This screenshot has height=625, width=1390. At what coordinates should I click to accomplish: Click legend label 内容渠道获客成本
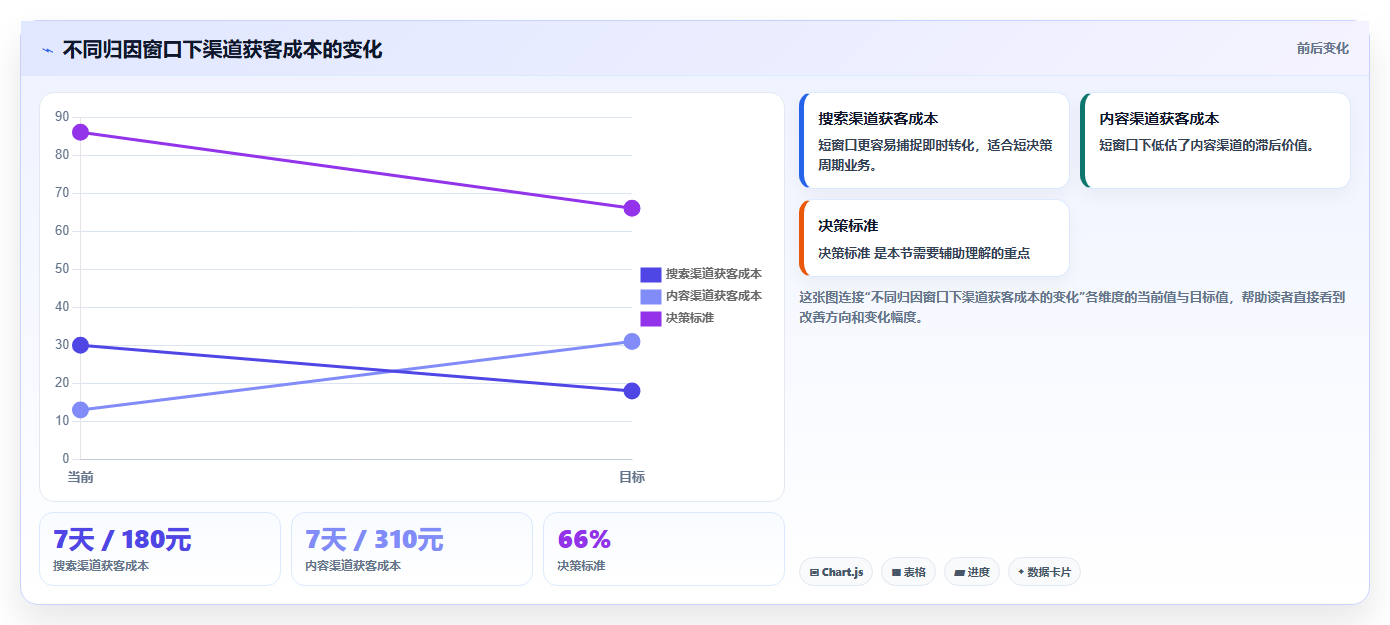pos(714,296)
